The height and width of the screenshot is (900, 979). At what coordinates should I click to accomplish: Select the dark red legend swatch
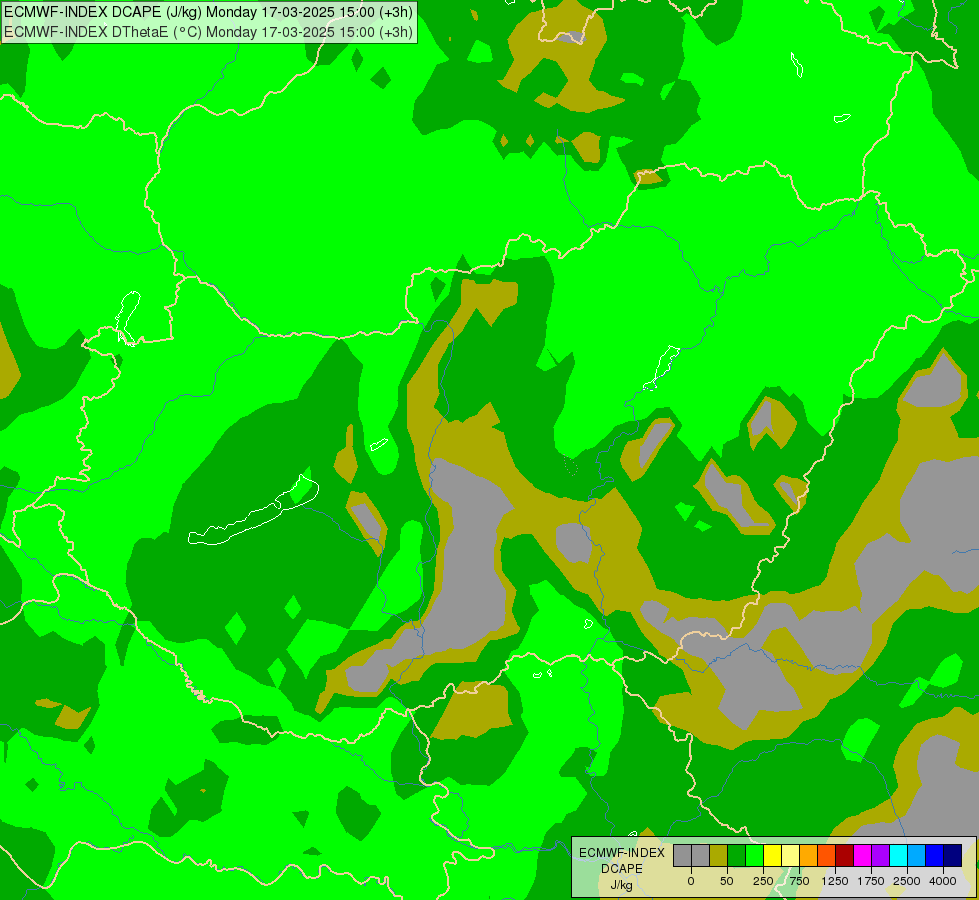845,855
